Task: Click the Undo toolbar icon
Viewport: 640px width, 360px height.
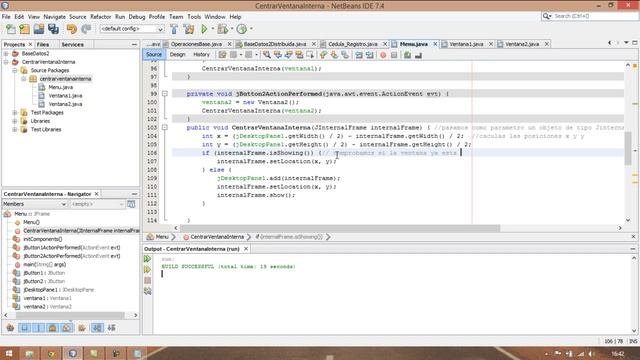Action: coord(72,29)
